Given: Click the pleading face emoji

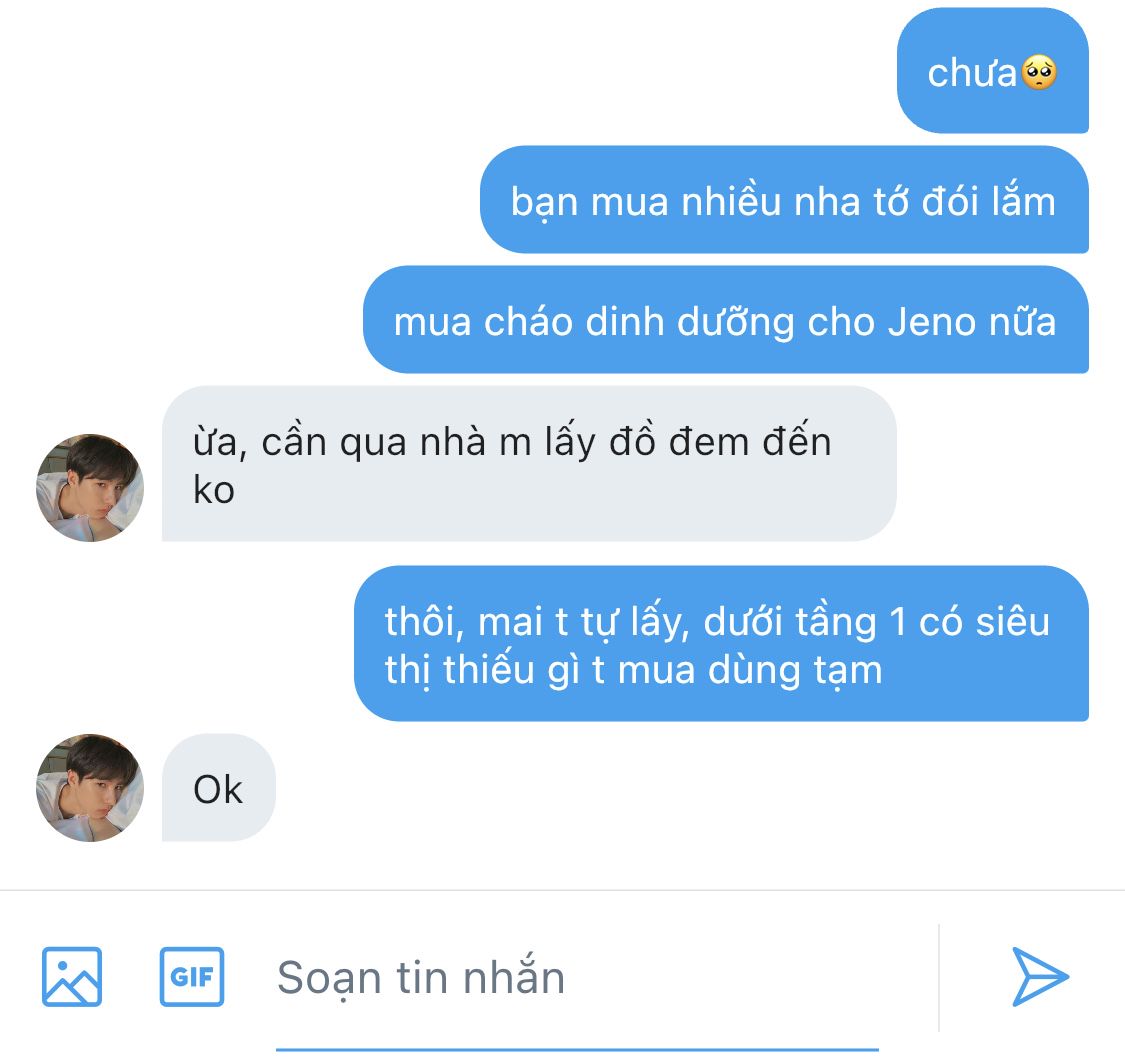Looking at the screenshot, I should tap(1039, 73).
